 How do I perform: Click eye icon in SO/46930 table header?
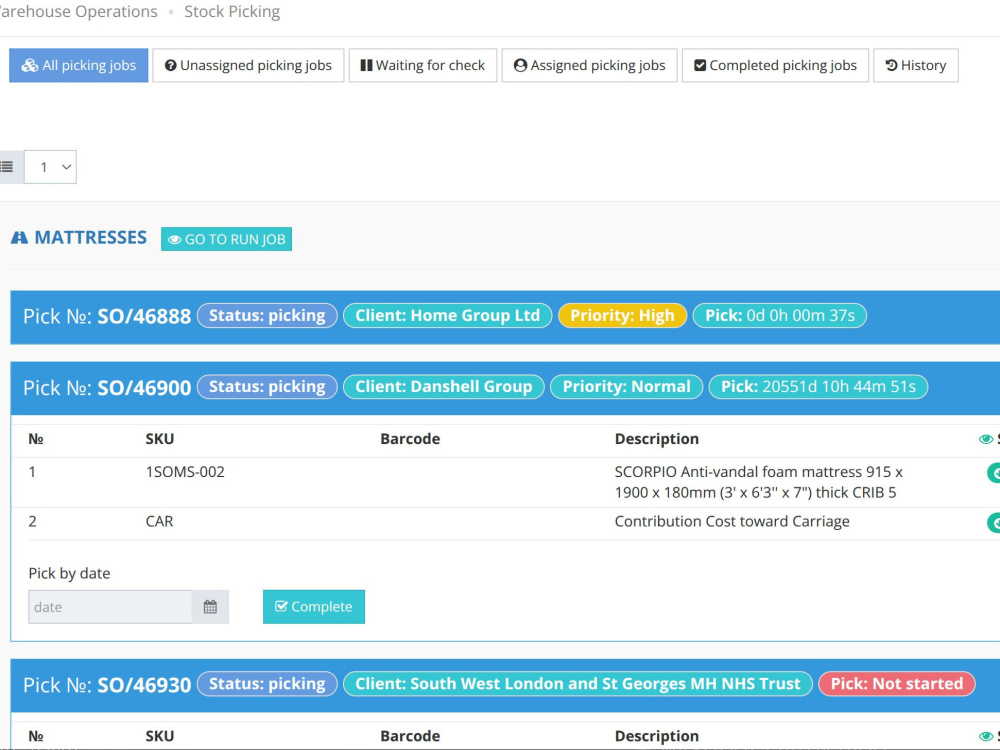986,737
